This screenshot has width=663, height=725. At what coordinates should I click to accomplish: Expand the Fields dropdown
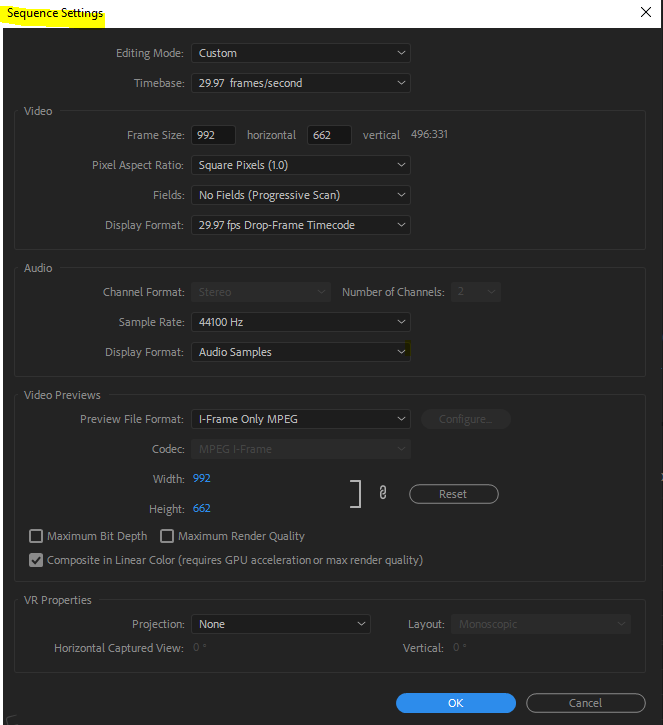point(300,195)
